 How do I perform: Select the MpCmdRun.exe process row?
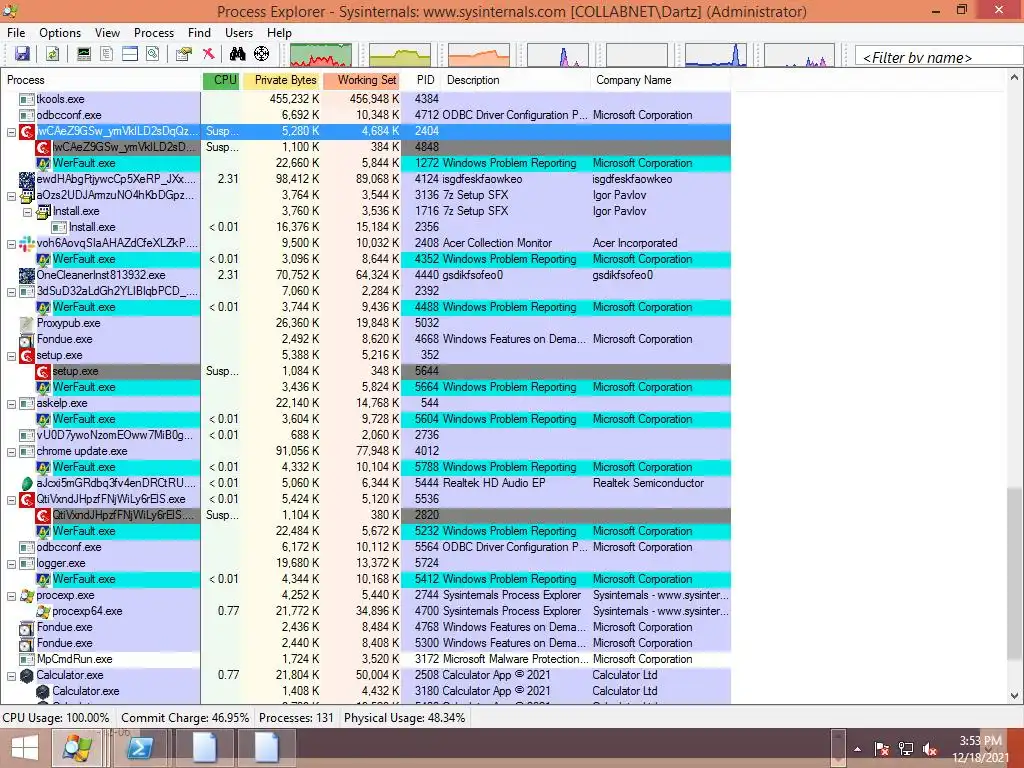(365, 660)
